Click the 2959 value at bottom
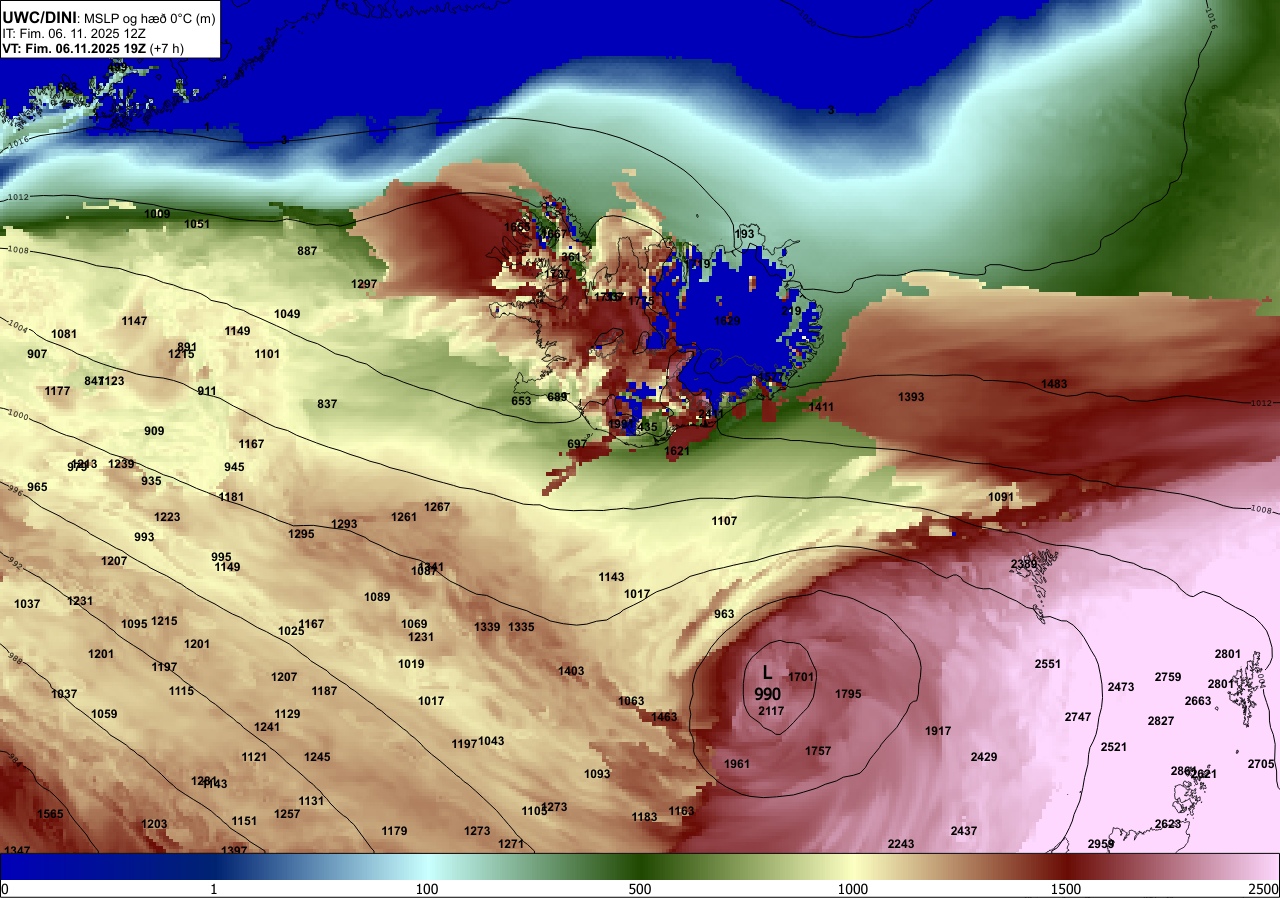 click(1101, 844)
